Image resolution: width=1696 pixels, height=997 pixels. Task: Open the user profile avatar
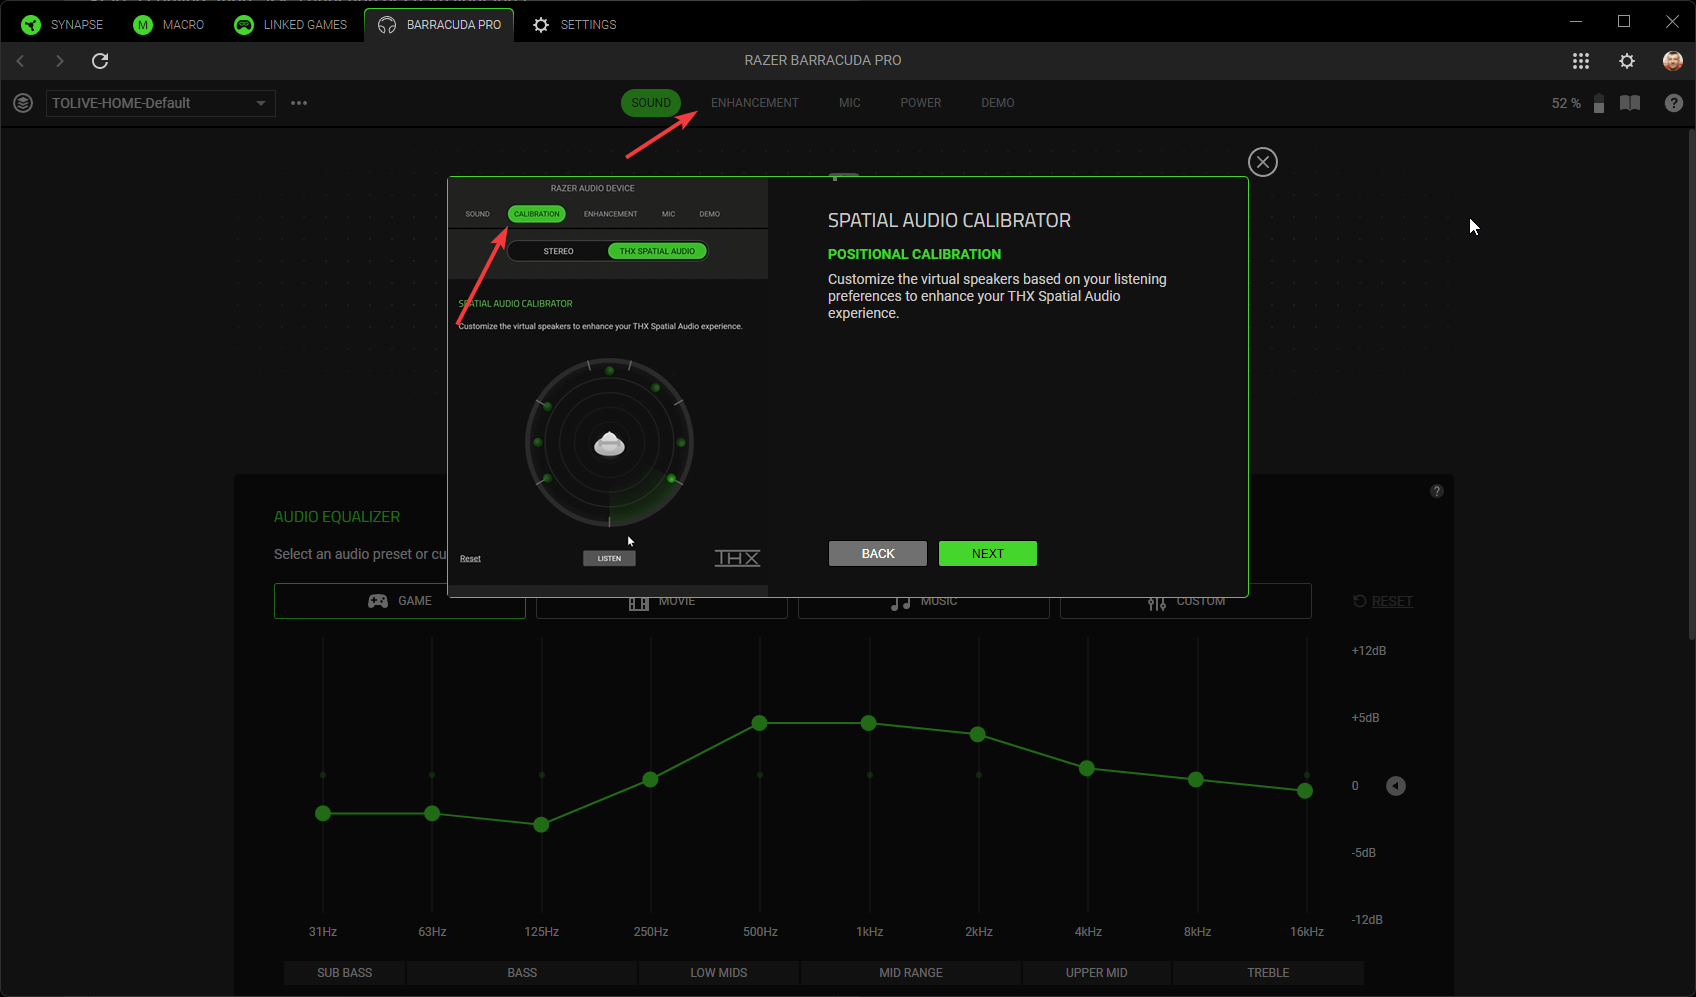click(1673, 61)
